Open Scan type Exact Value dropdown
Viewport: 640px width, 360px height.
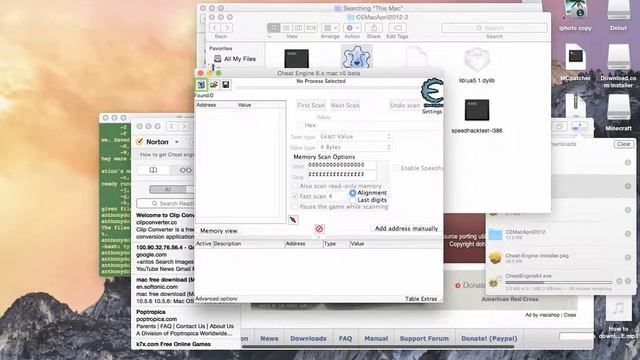354,136
